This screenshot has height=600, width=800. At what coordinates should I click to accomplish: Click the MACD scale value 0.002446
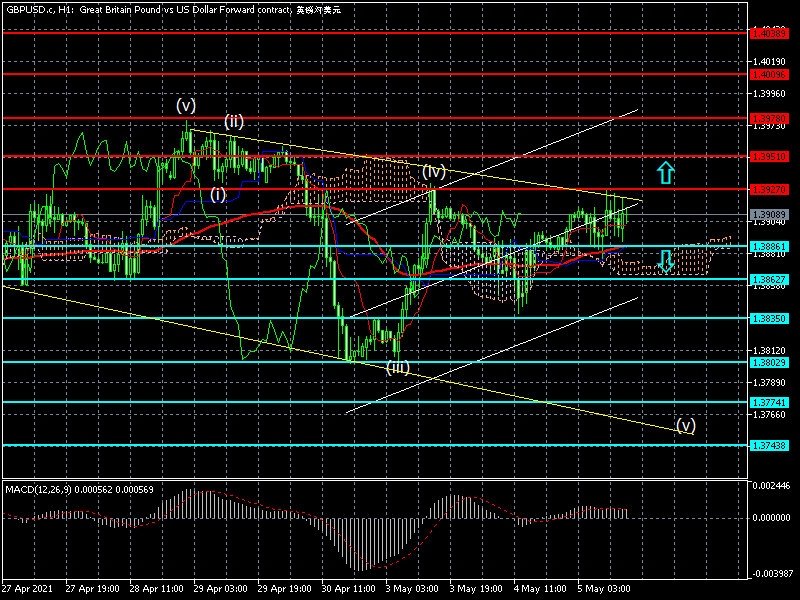[x=771, y=486]
